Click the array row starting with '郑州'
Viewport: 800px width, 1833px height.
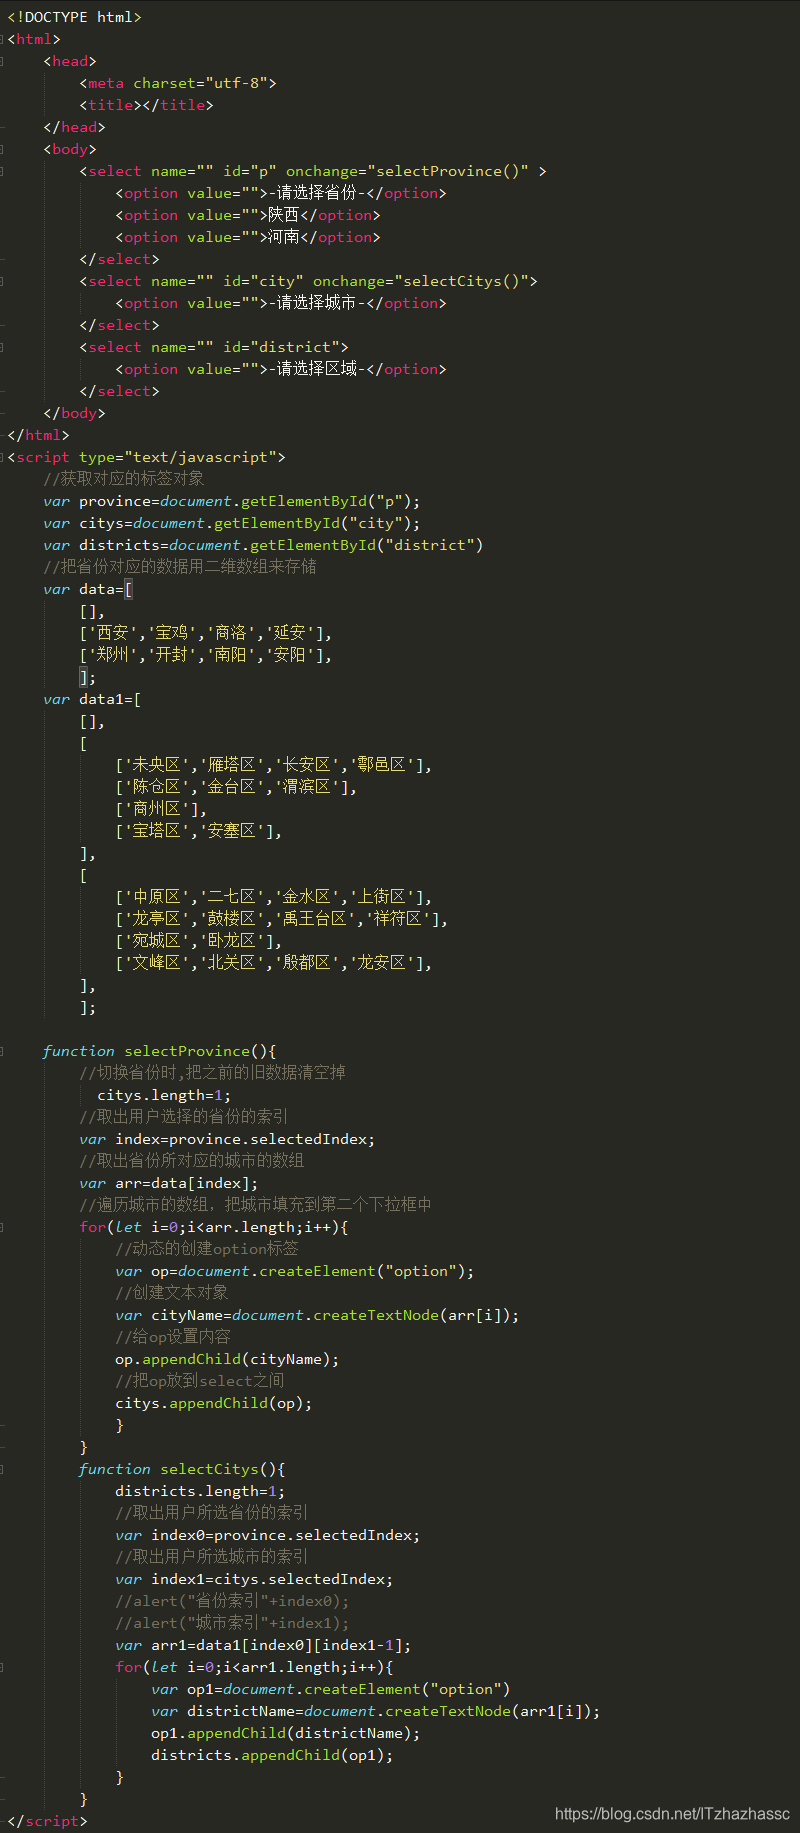click(205, 655)
